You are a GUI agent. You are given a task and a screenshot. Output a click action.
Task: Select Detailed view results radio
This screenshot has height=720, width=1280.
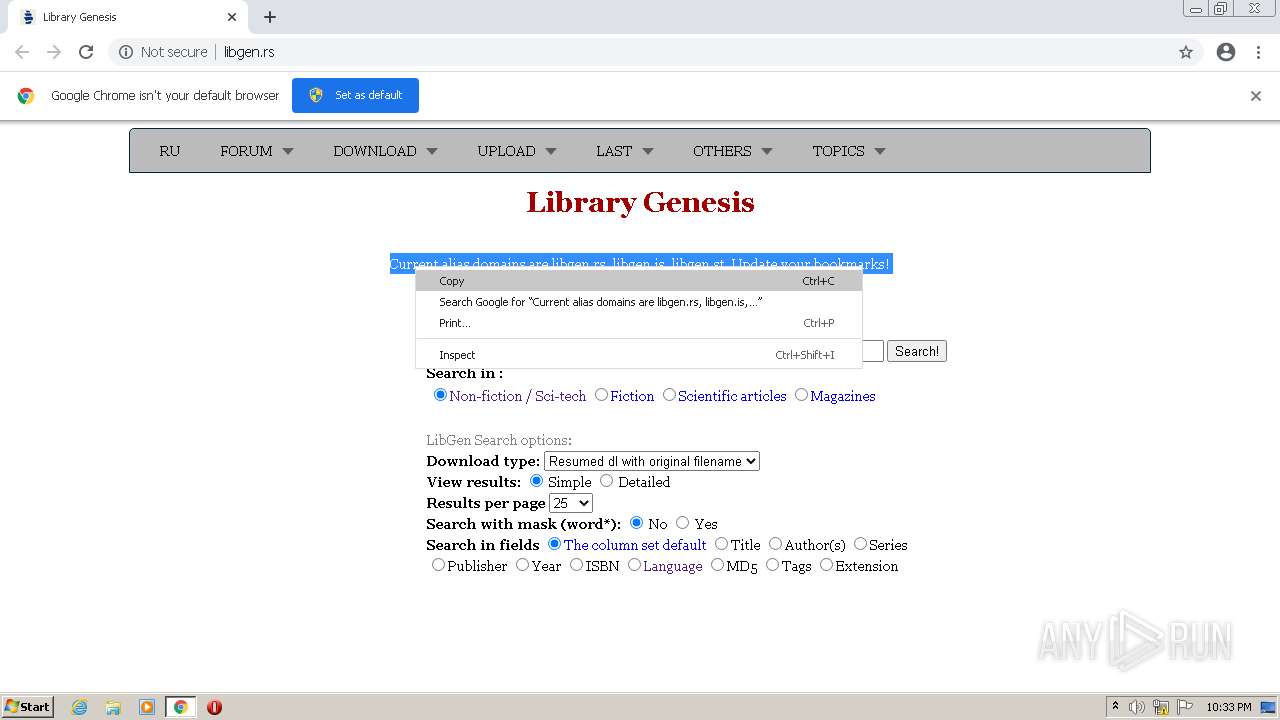click(606, 481)
